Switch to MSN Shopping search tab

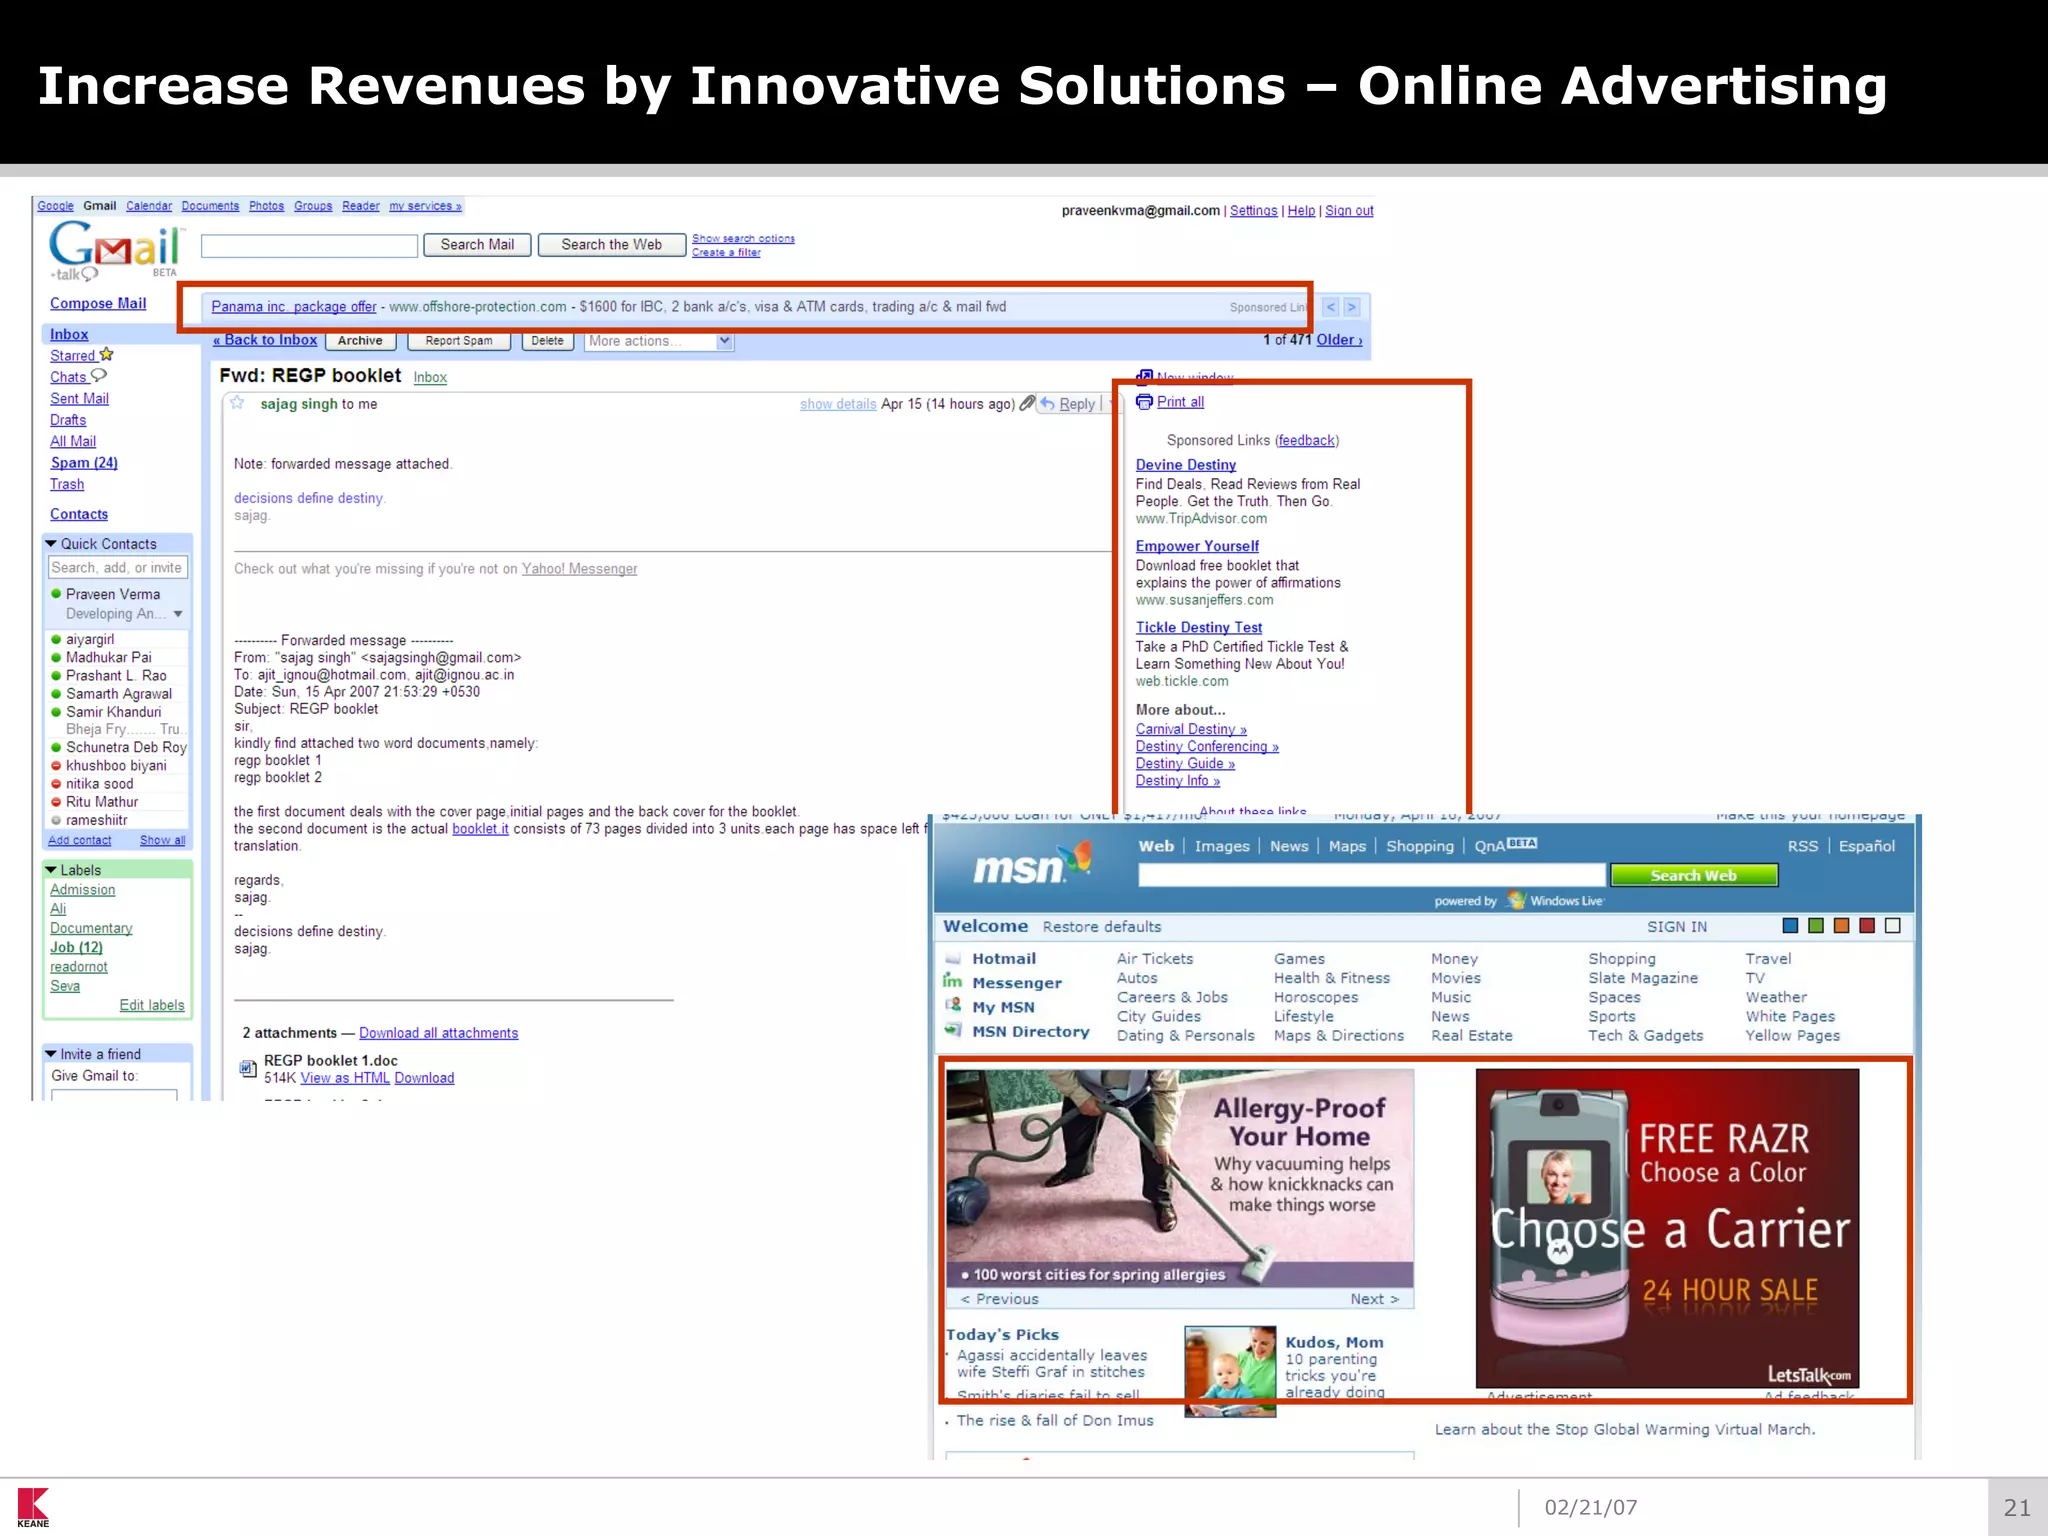point(1420,846)
